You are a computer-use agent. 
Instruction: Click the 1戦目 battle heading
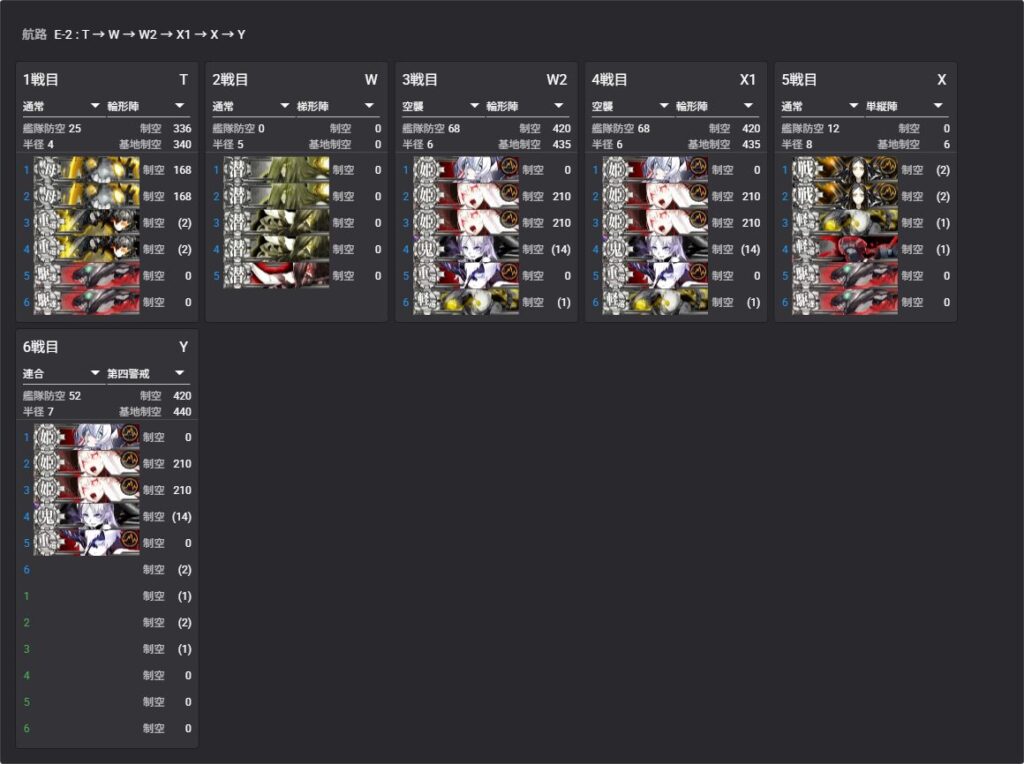pyautogui.click(x=40, y=80)
